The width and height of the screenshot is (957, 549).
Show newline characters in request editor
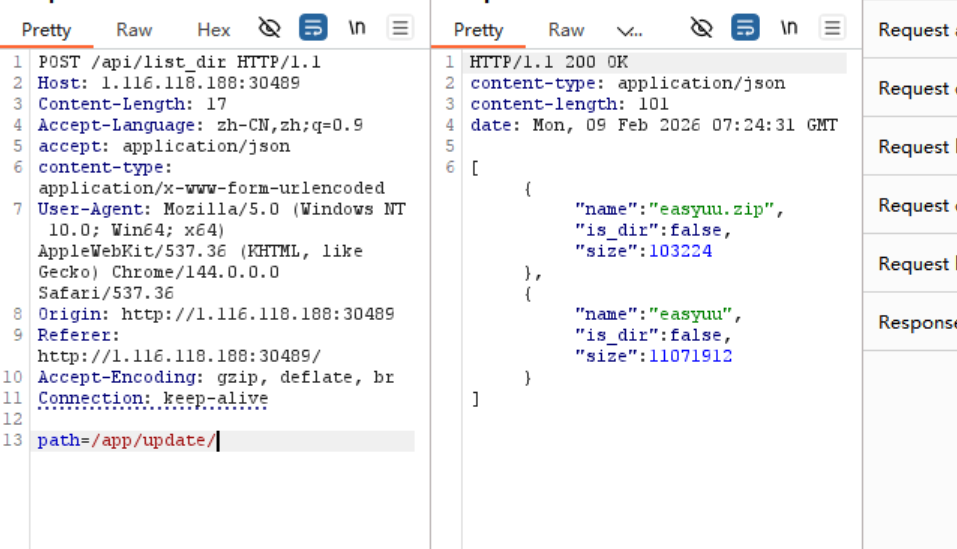357,28
